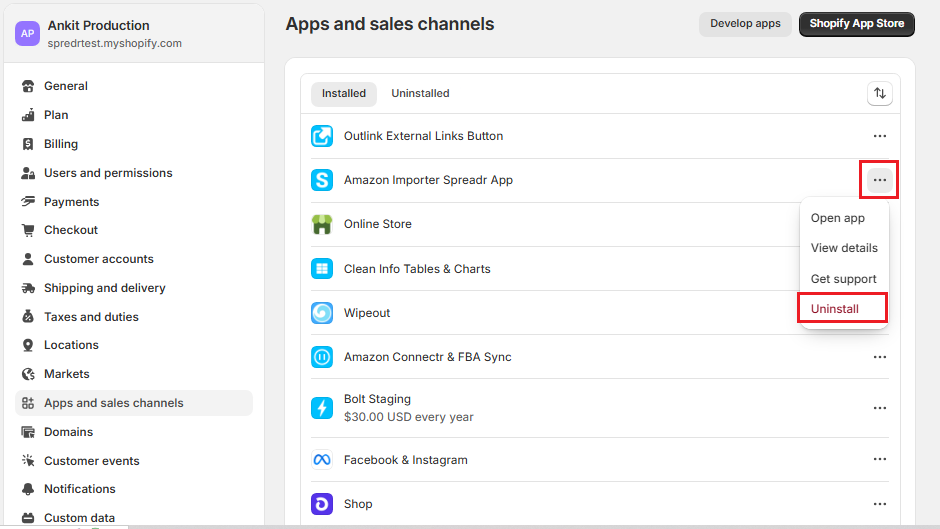Open the Shopify App Store button
This screenshot has width=940, height=529.
click(857, 24)
